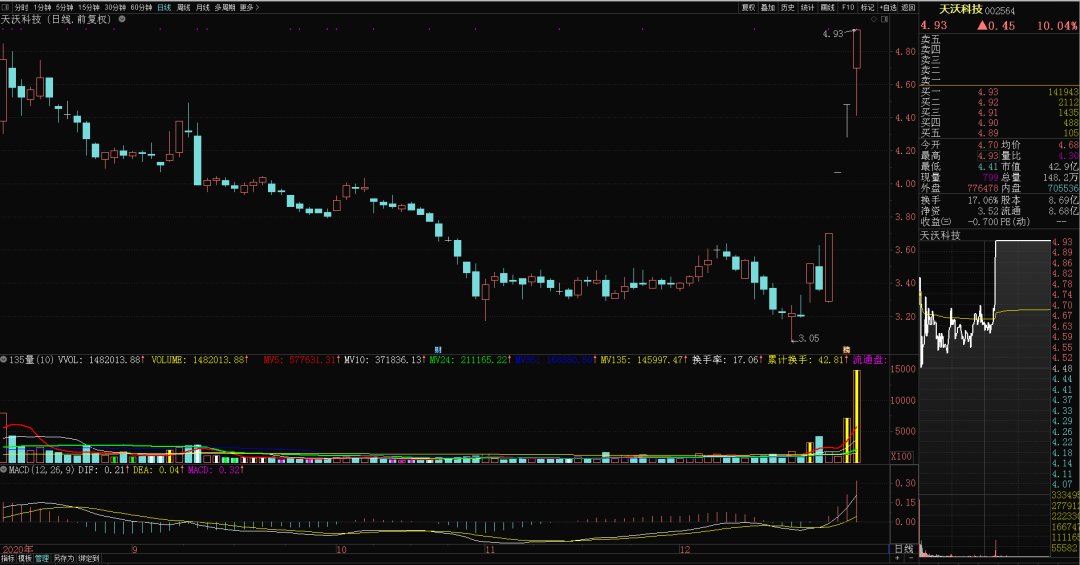The width and height of the screenshot is (1080, 565).
Task: Click the 买二 4.92 bid row
Action: pos(1000,102)
